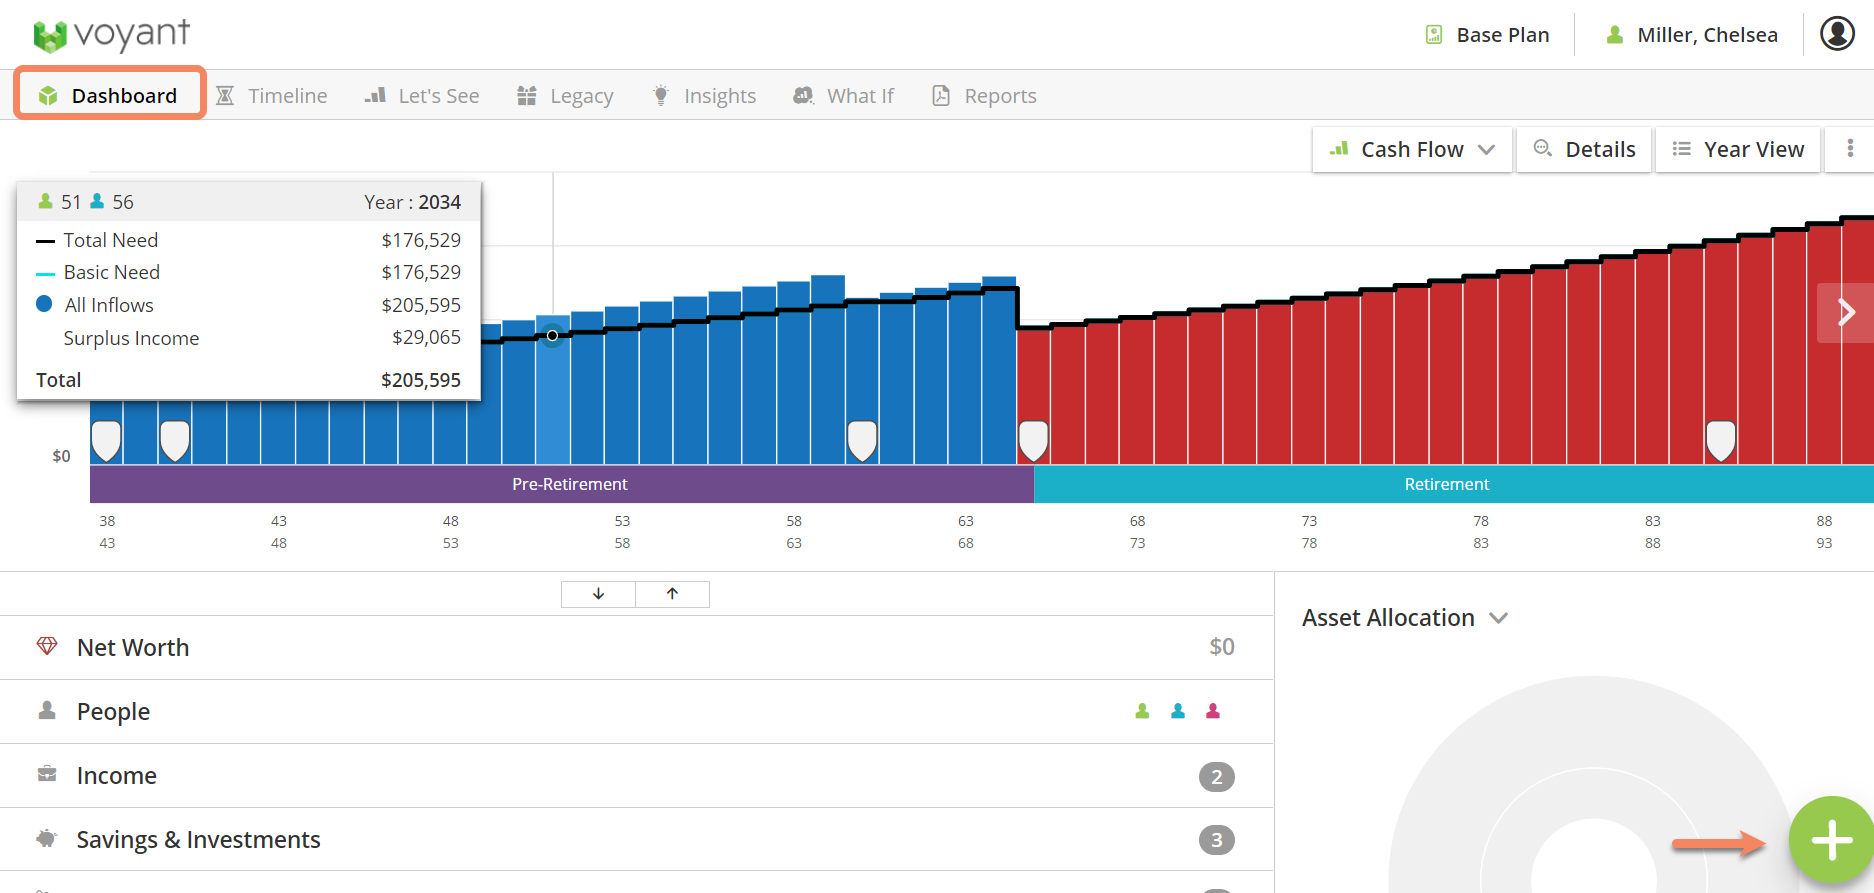The height and width of the screenshot is (893, 1874).
Task: Switch to Year View
Action: tap(1738, 149)
